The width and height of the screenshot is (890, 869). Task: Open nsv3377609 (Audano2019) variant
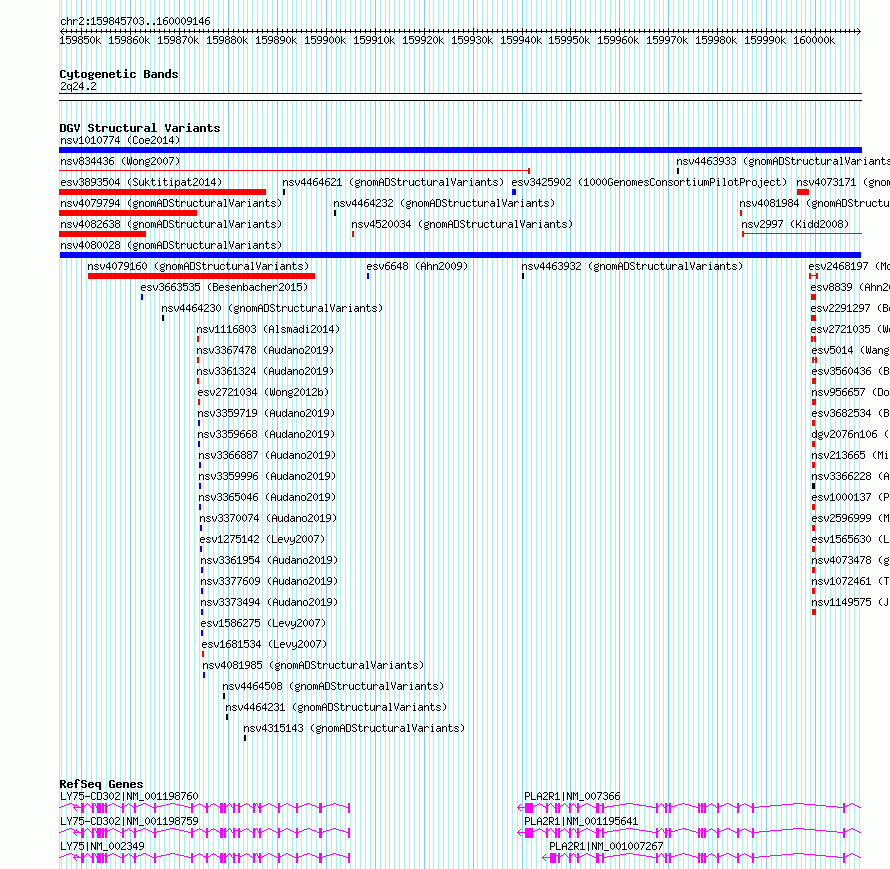269,581
